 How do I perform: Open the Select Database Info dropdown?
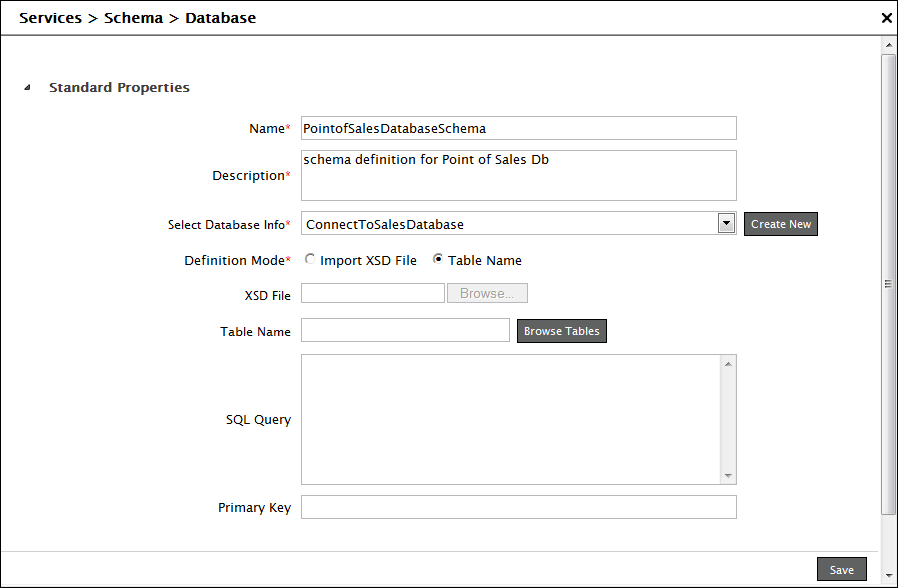click(727, 224)
